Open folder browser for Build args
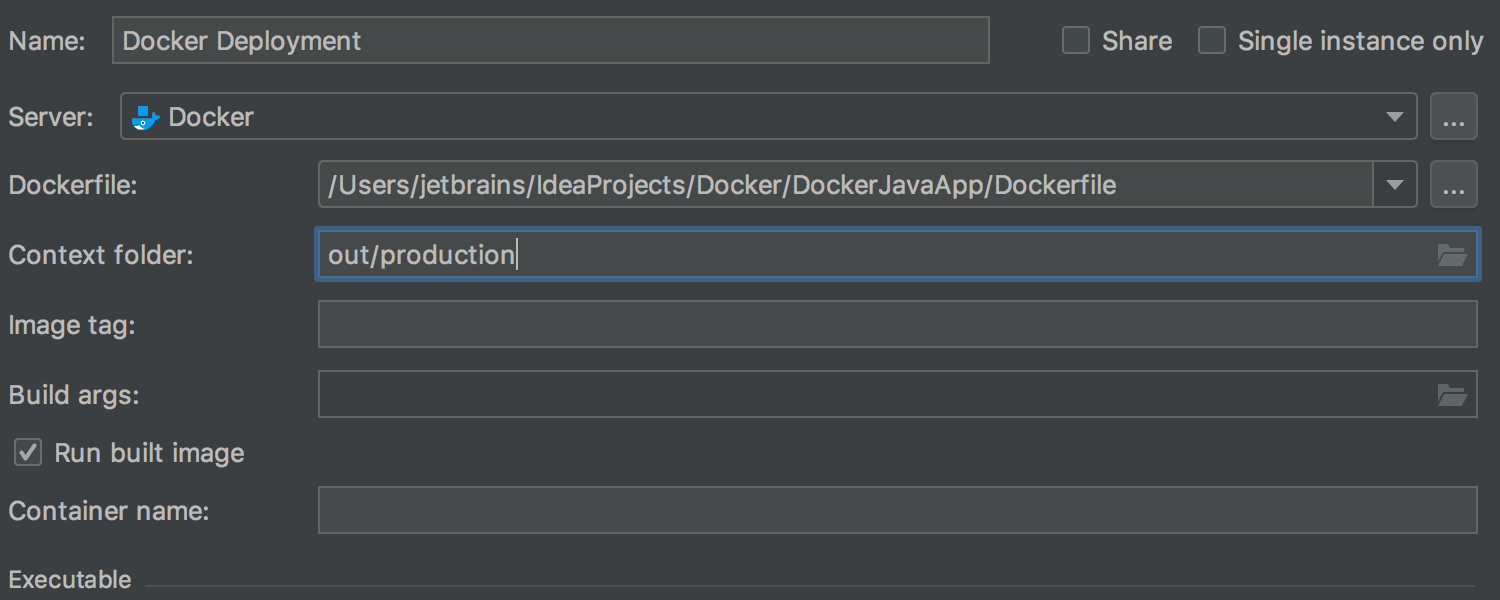Screen dimensions: 1500x600 (1452, 395)
